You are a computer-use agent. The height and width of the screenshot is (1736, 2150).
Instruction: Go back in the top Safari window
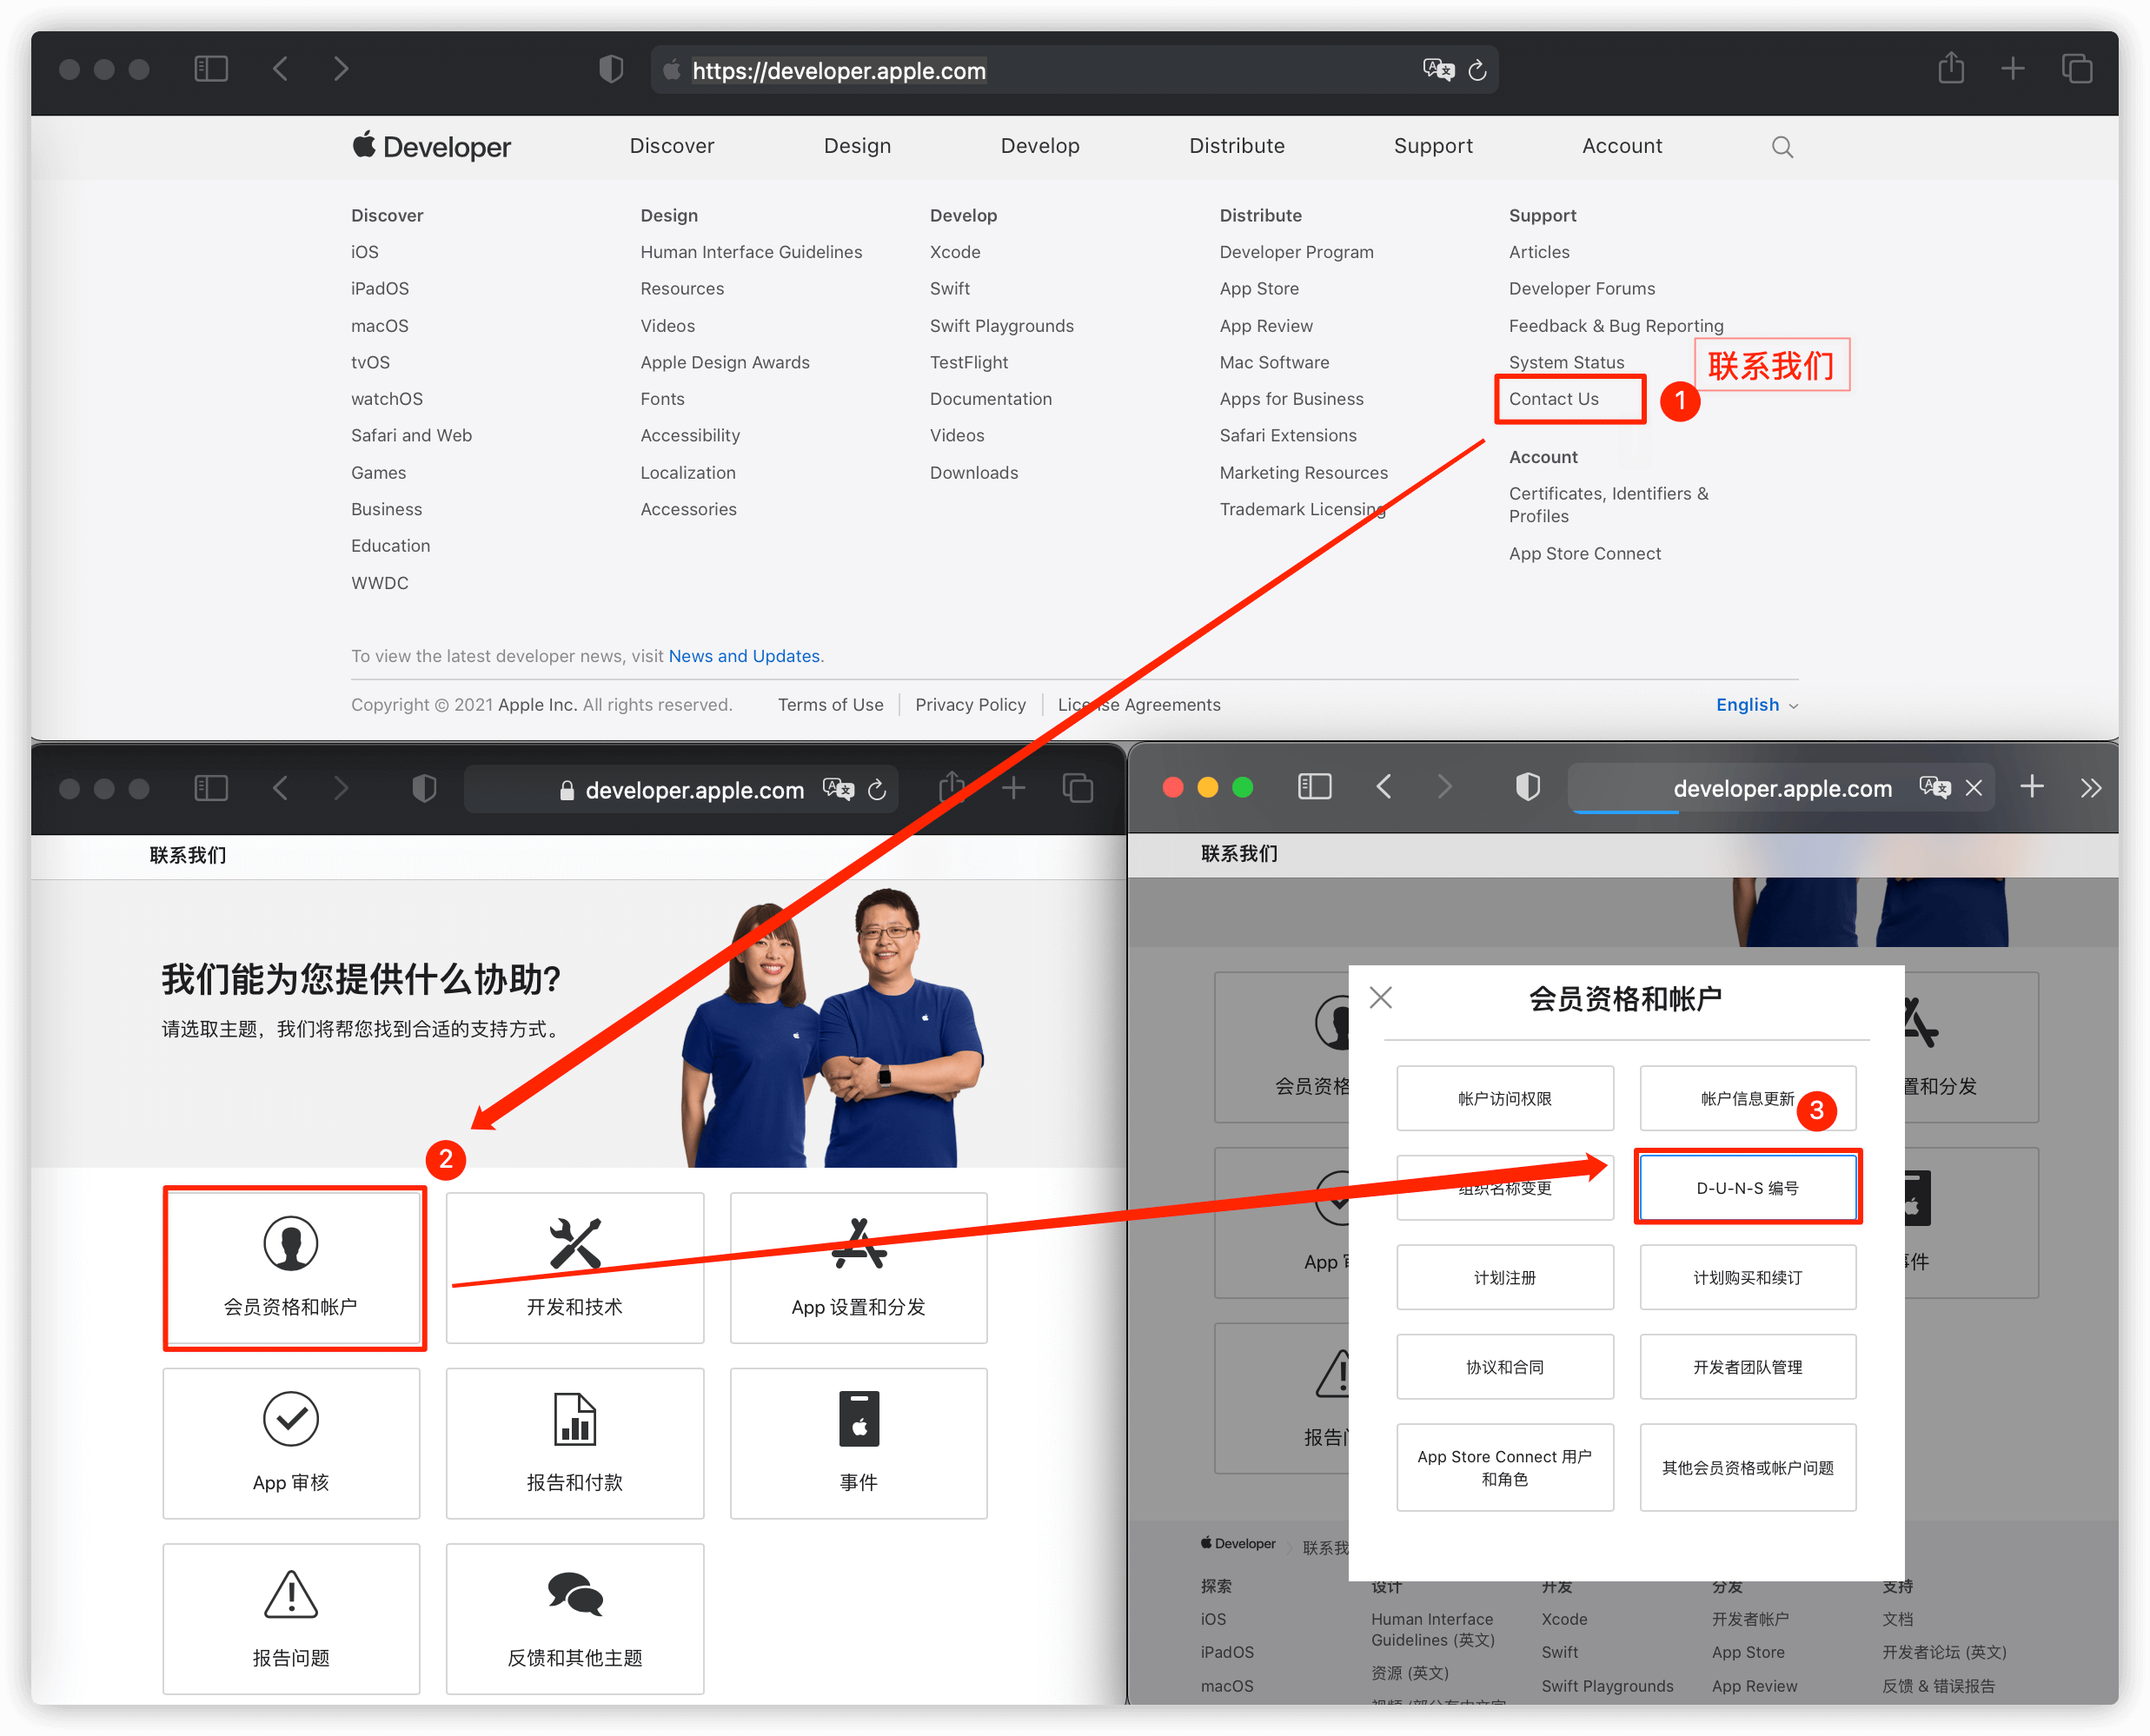point(280,69)
